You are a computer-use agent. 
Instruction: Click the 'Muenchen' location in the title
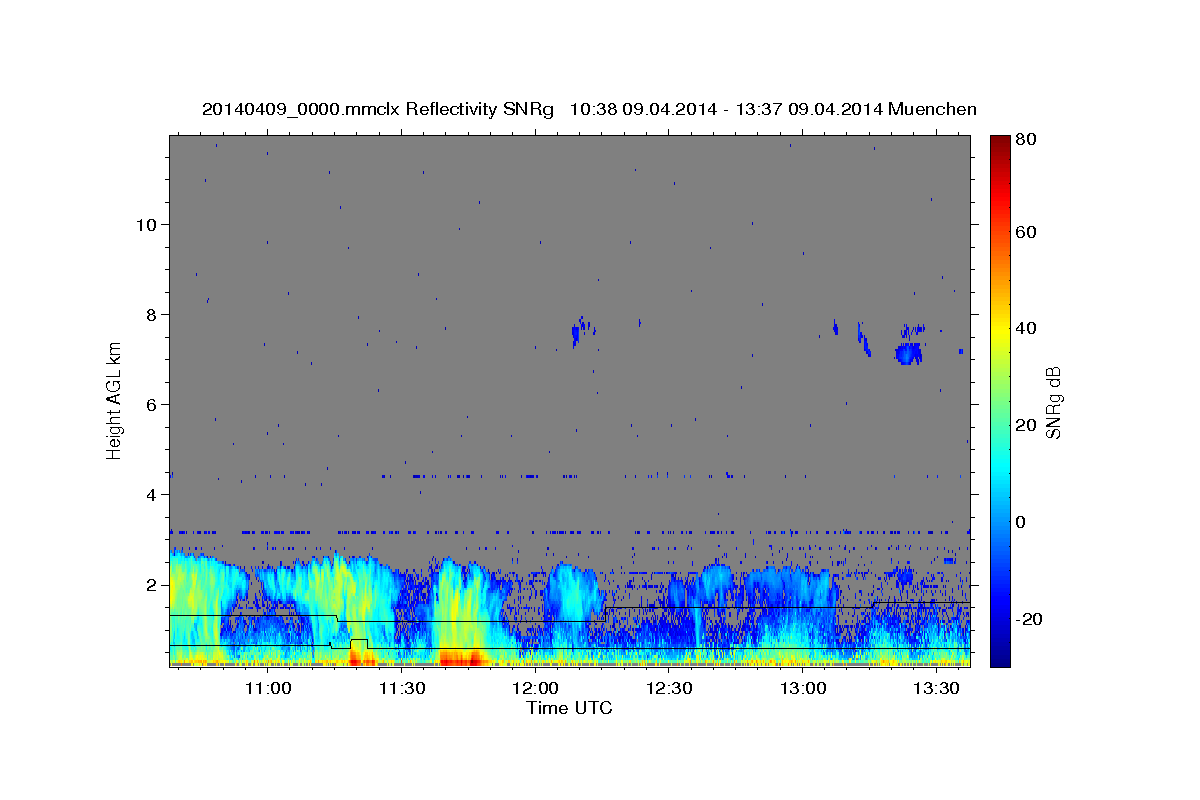click(932, 109)
